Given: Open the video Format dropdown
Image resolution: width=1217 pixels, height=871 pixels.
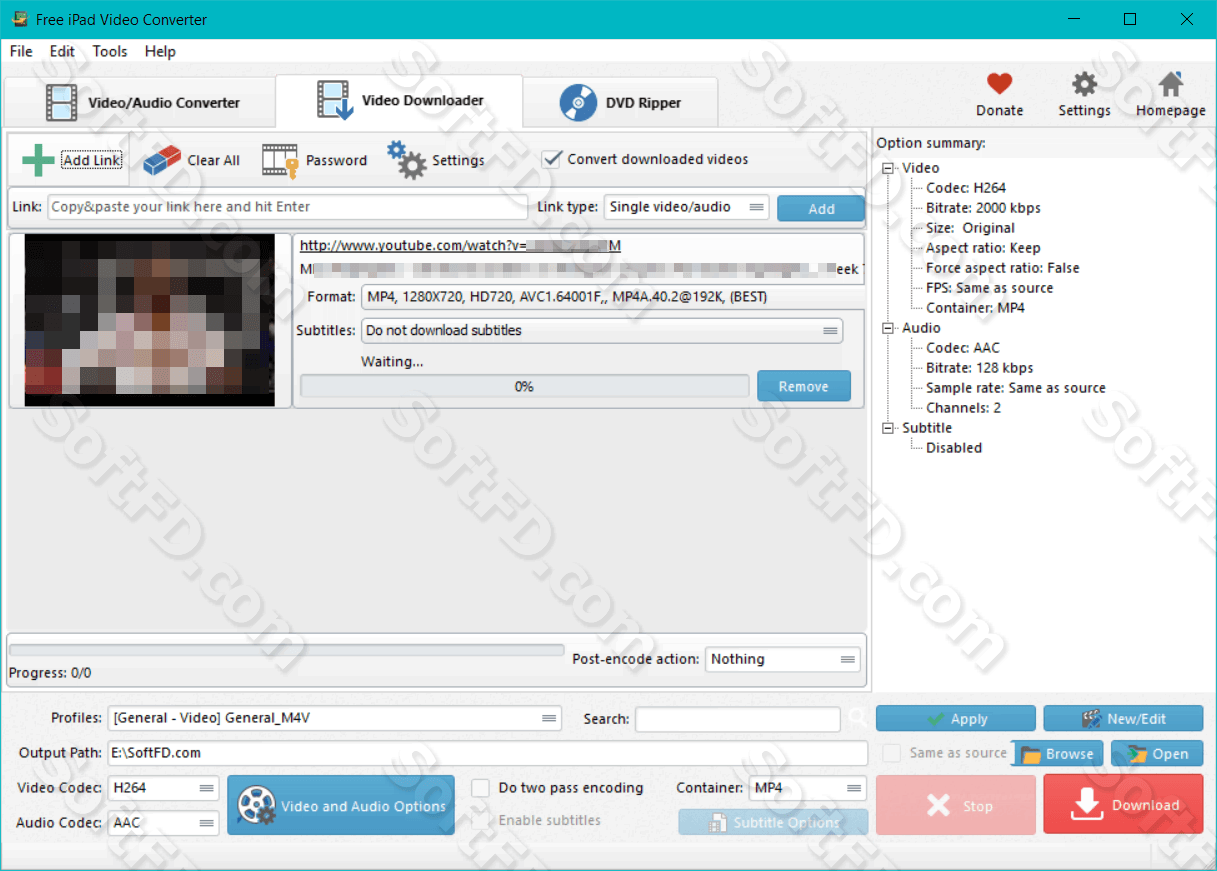Looking at the screenshot, I should tap(612, 297).
